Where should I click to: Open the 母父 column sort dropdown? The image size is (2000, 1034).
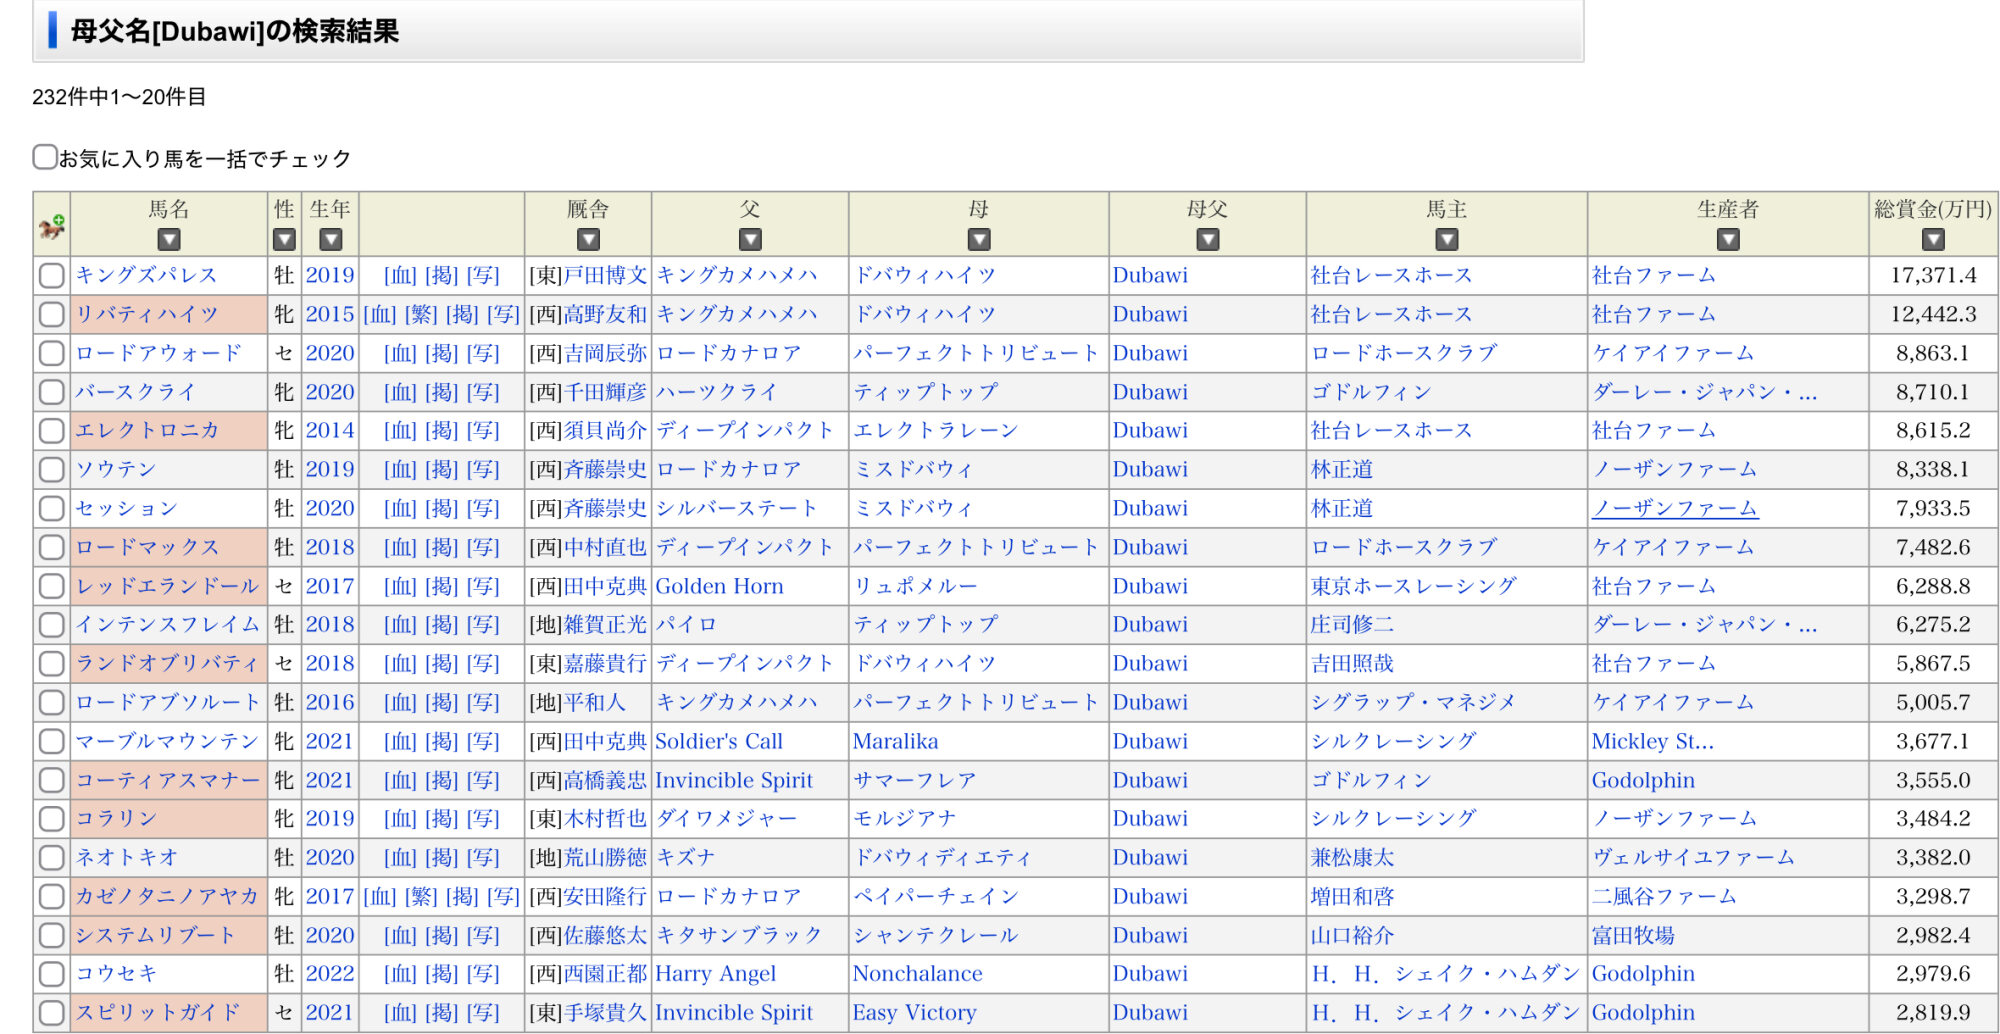[1208, 240]
